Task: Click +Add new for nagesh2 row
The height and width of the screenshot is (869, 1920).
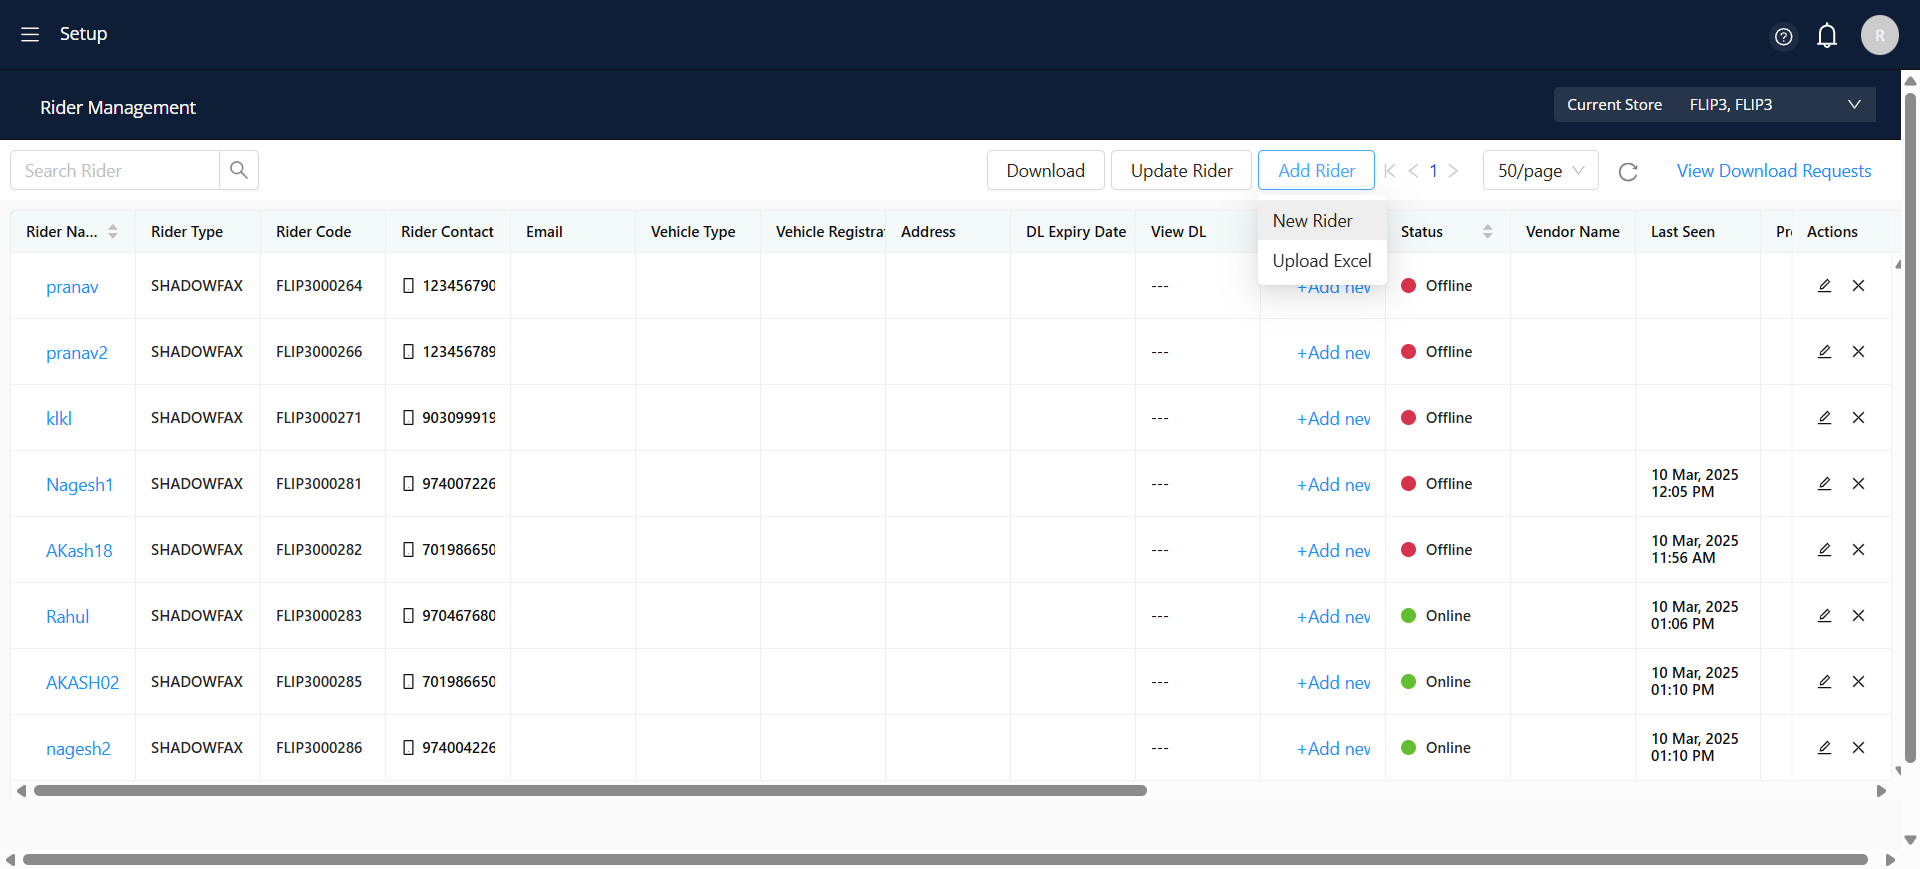Action: tap(1334, 749)
